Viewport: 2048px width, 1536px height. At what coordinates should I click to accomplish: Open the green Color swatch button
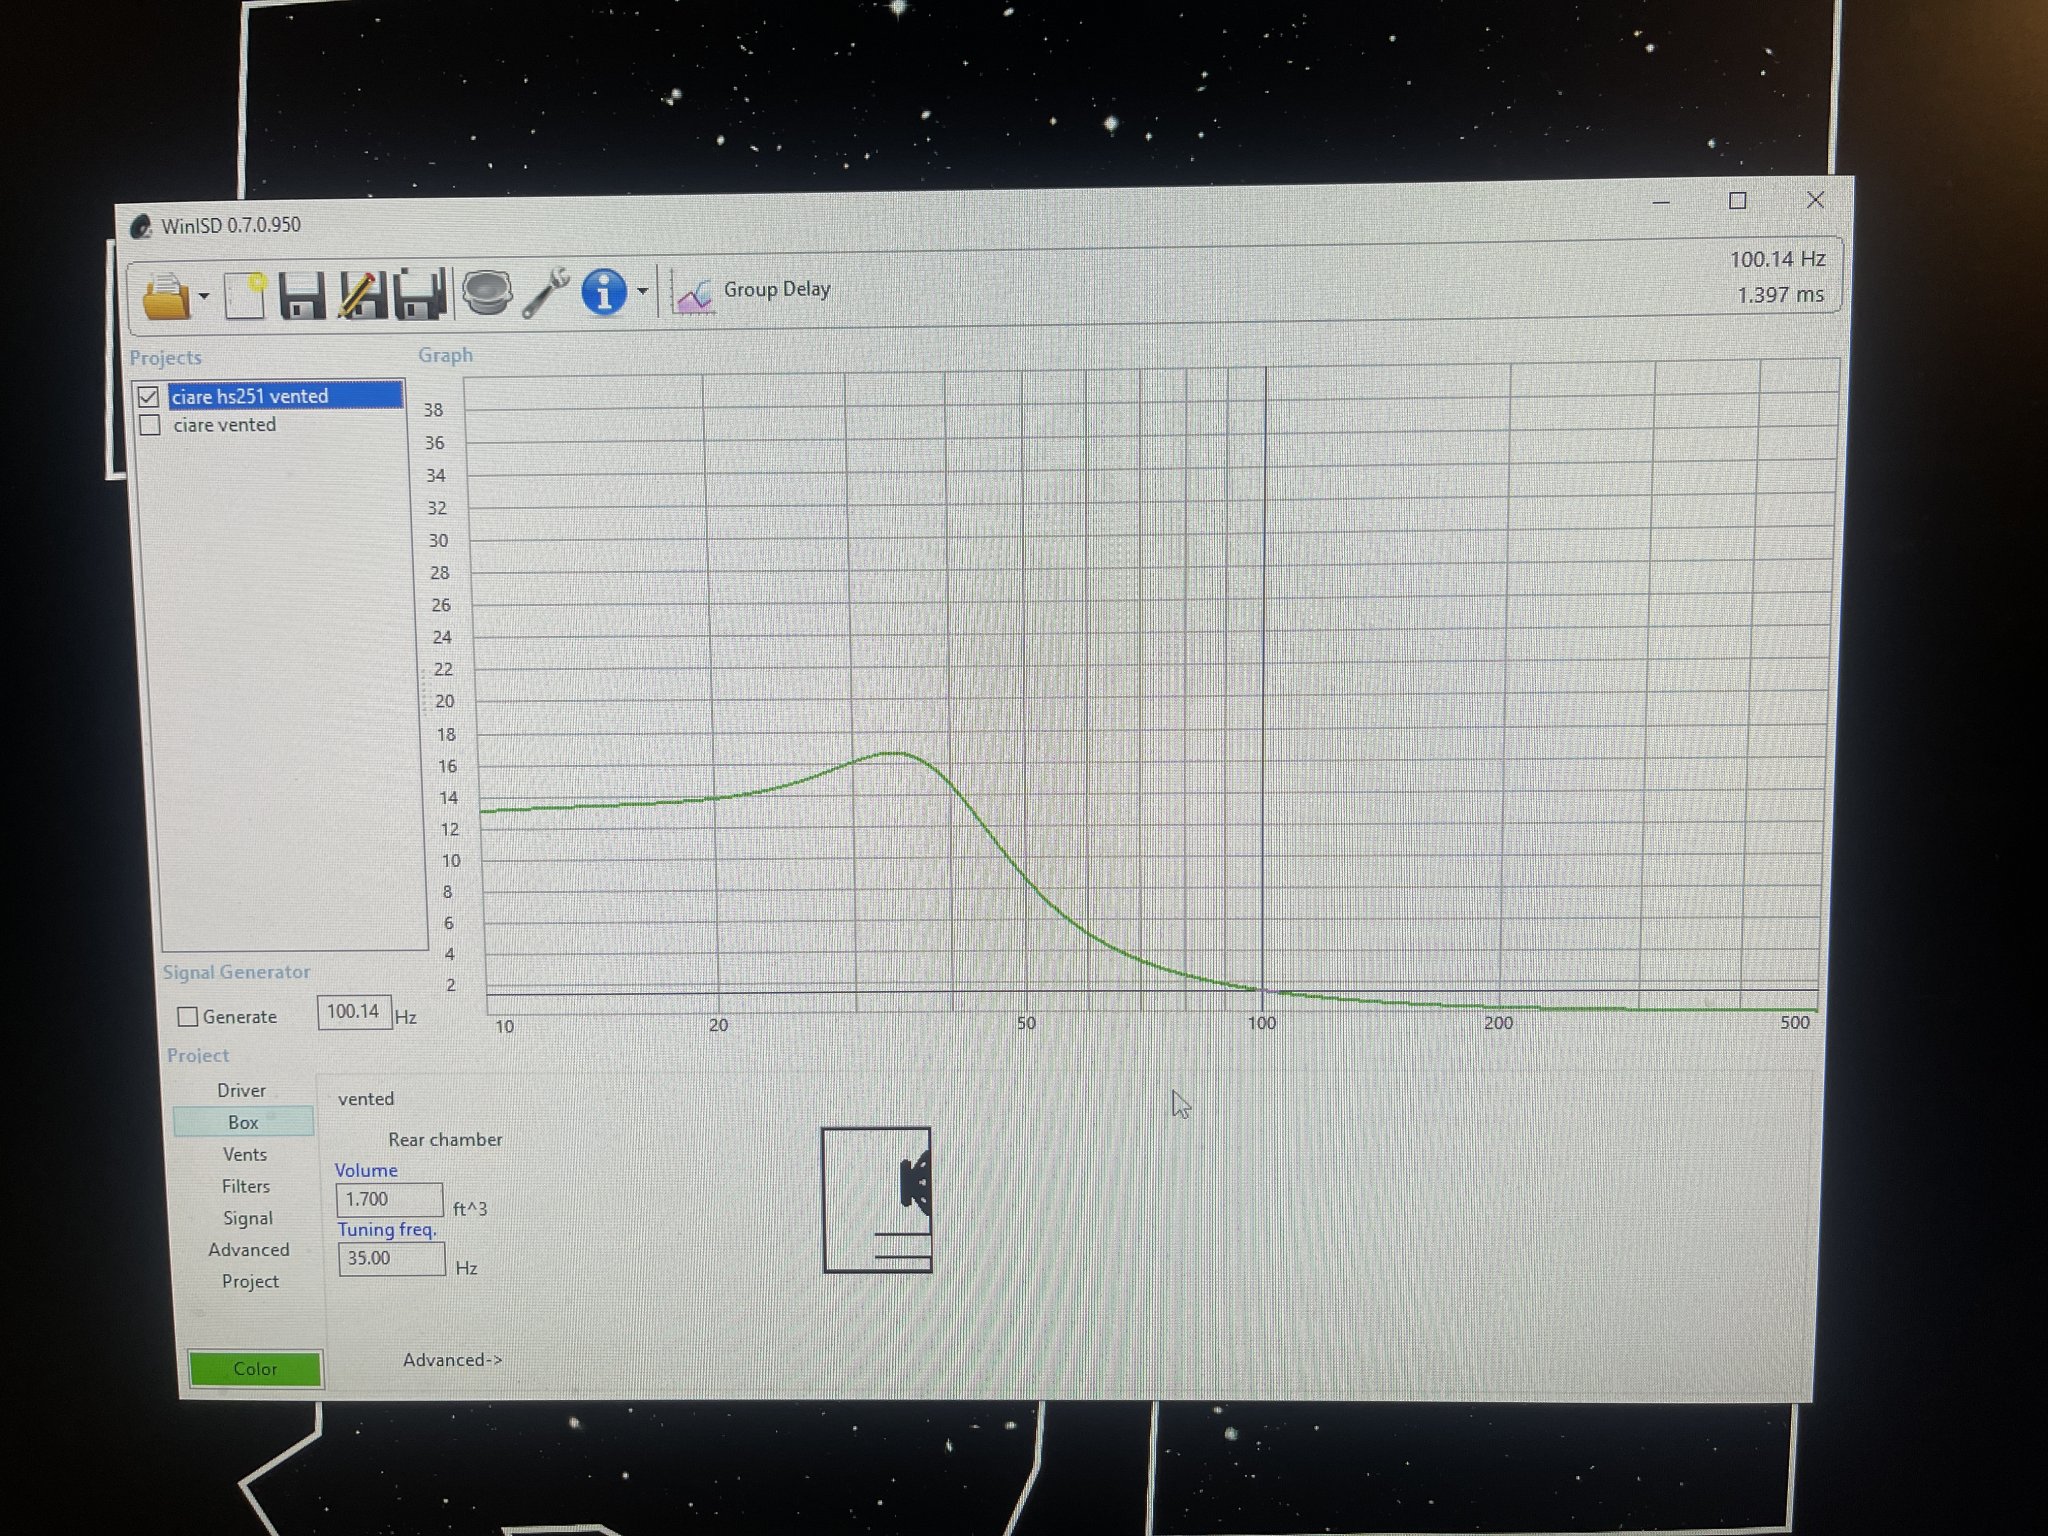pyautogui.click(x=255, y=1368)
